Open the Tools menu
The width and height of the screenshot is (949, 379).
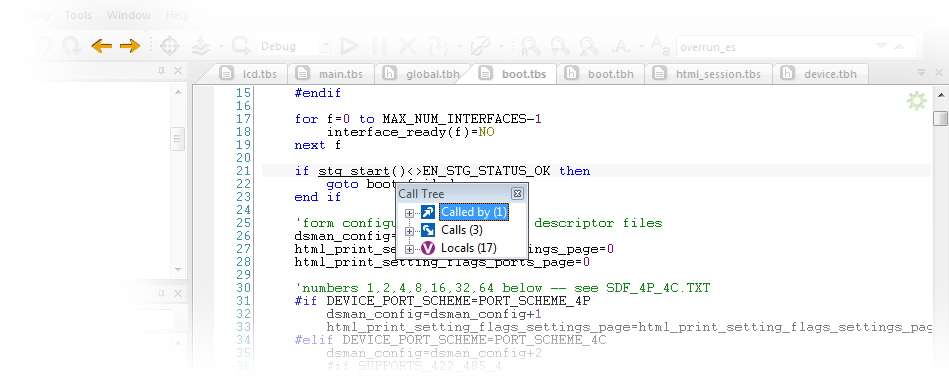tap(79, 15)
